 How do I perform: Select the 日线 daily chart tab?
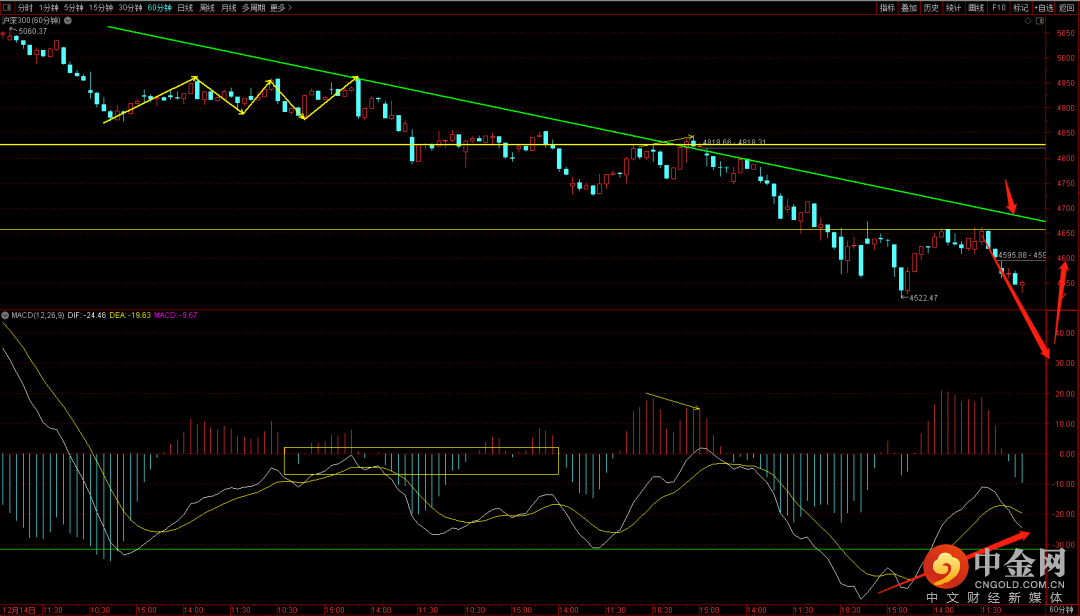pos(185,7)
